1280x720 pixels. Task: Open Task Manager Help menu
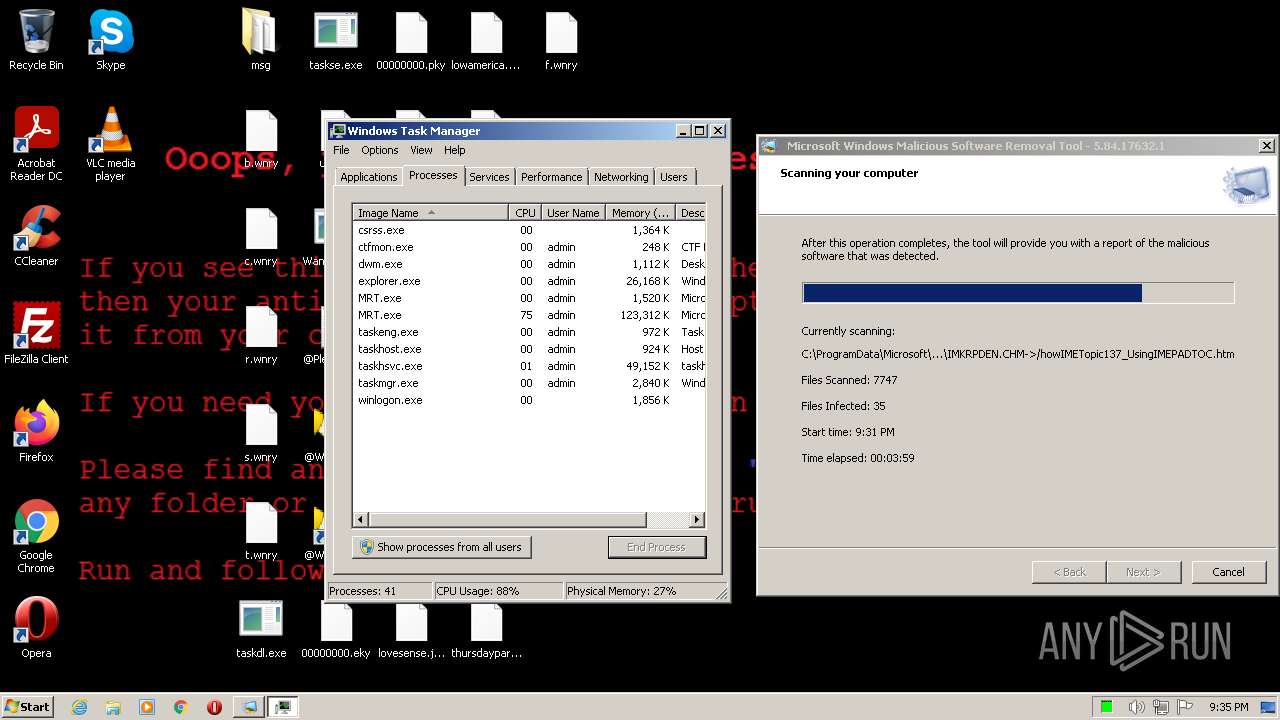(x=455, y=150)
